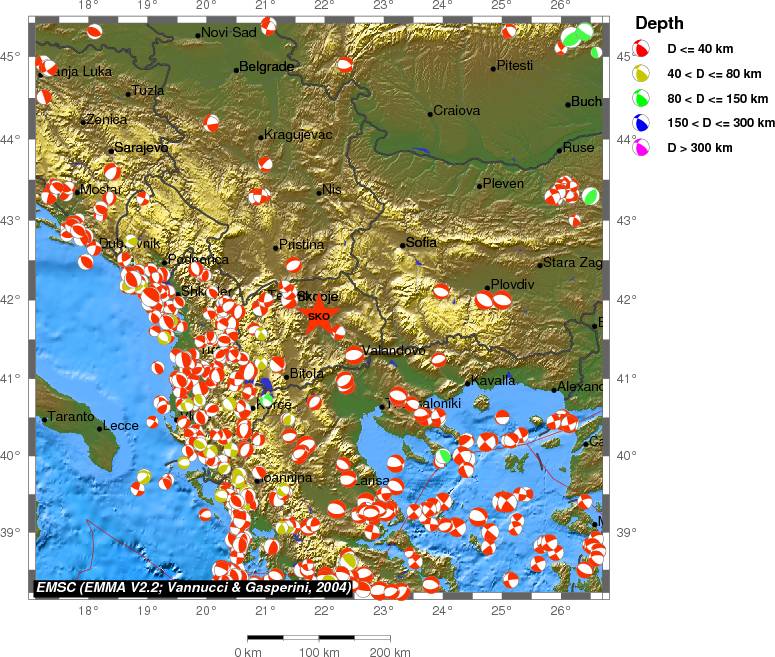The height and width of the screenshot is (657, 775).
Task: Click the Ioannina city label
Action: pyautogui.click(x=287, y=478)
